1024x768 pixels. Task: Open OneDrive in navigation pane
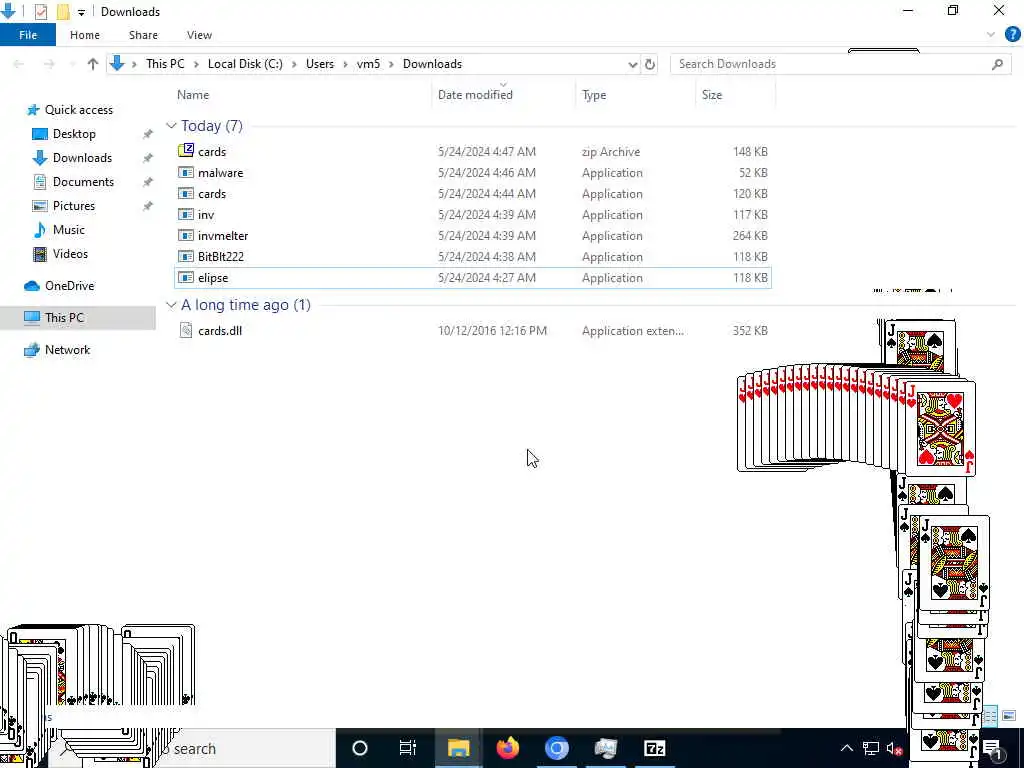click(x=69, y=286)
